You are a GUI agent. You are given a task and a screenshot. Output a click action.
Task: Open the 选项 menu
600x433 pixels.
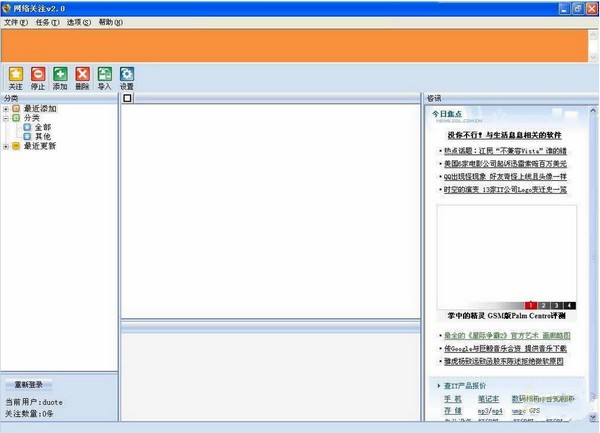[79, 22]
